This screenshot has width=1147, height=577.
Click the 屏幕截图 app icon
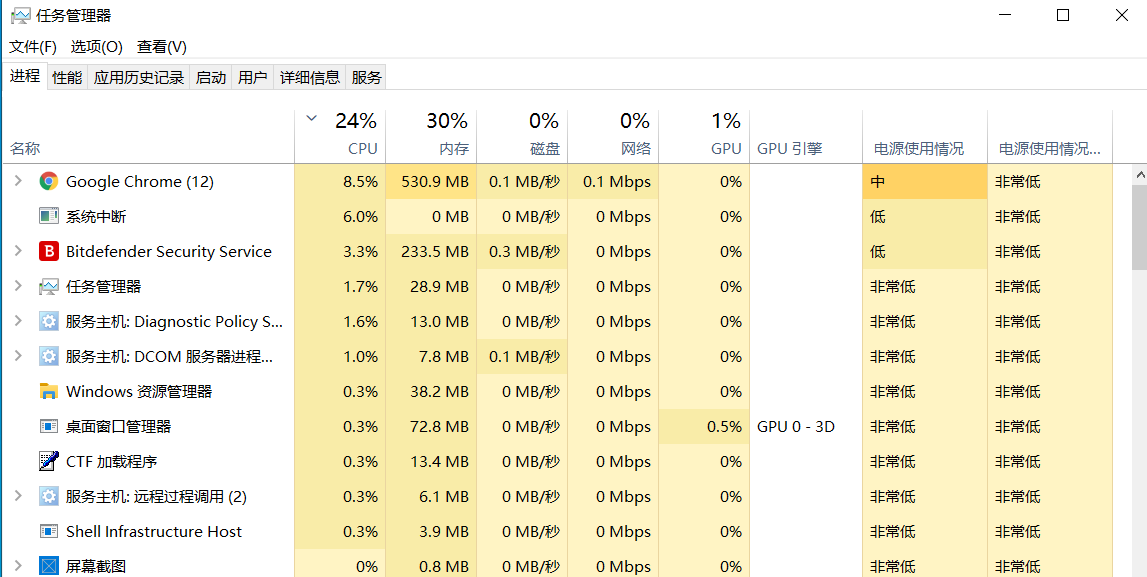click(48, 566)
